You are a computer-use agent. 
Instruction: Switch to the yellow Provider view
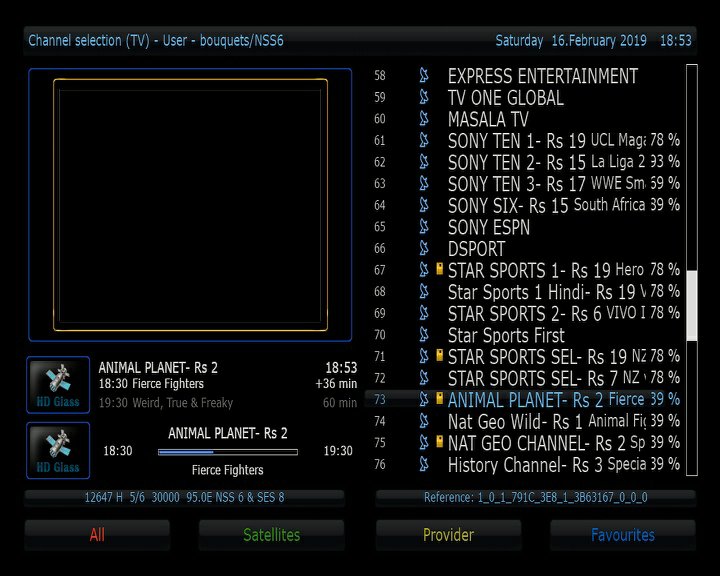[x=448, y=535]
